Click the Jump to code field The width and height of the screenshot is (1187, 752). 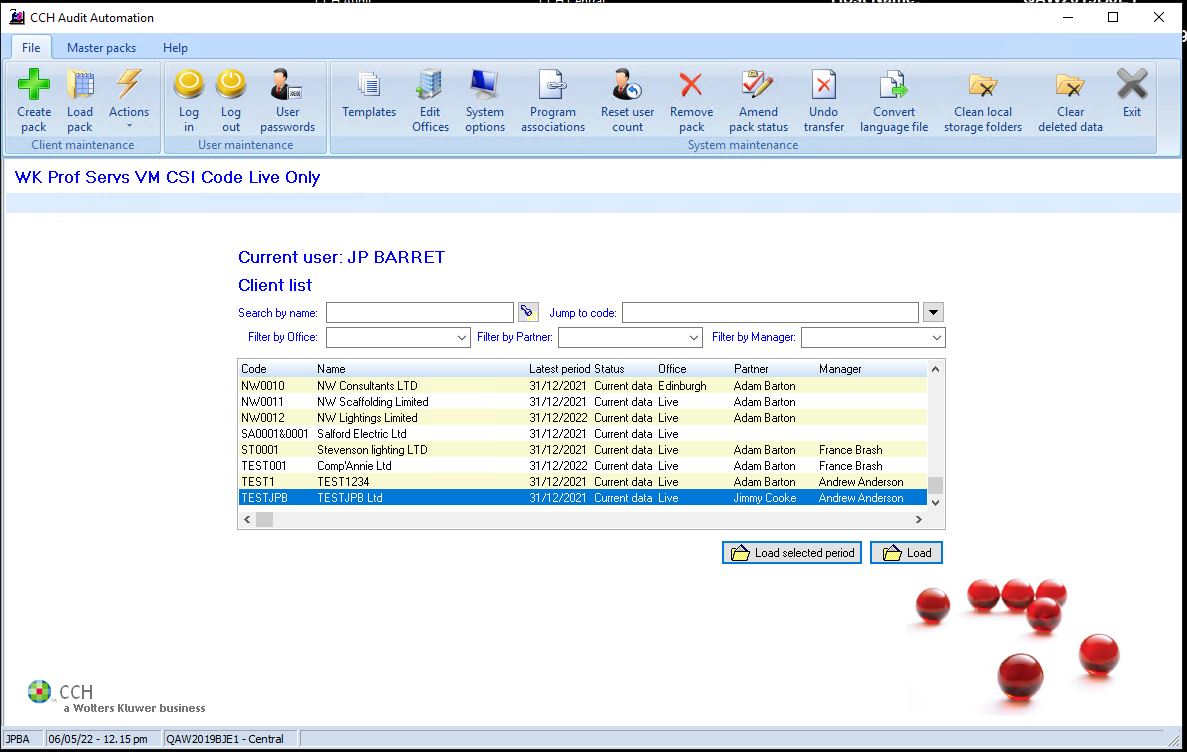tap(770, 312)
